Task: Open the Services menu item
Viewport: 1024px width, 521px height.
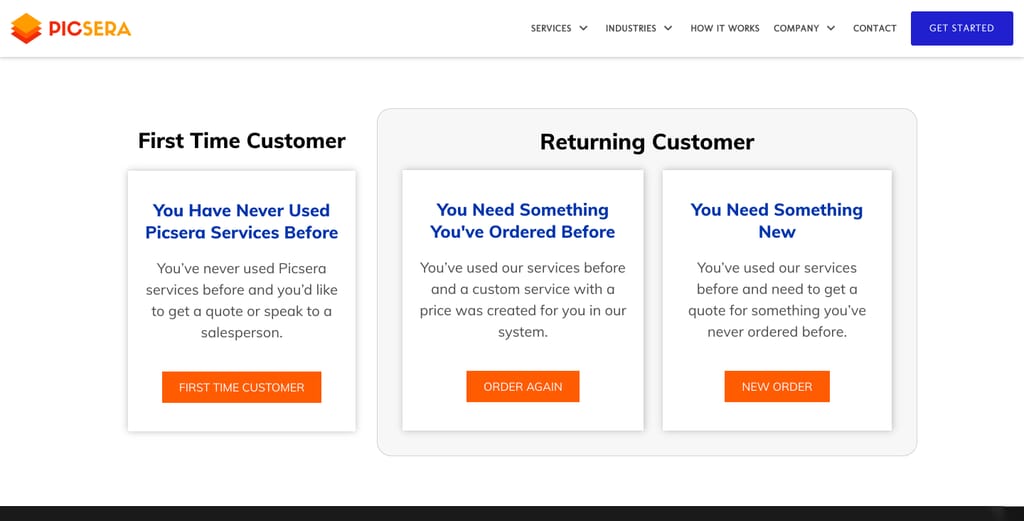Action: 551,28
